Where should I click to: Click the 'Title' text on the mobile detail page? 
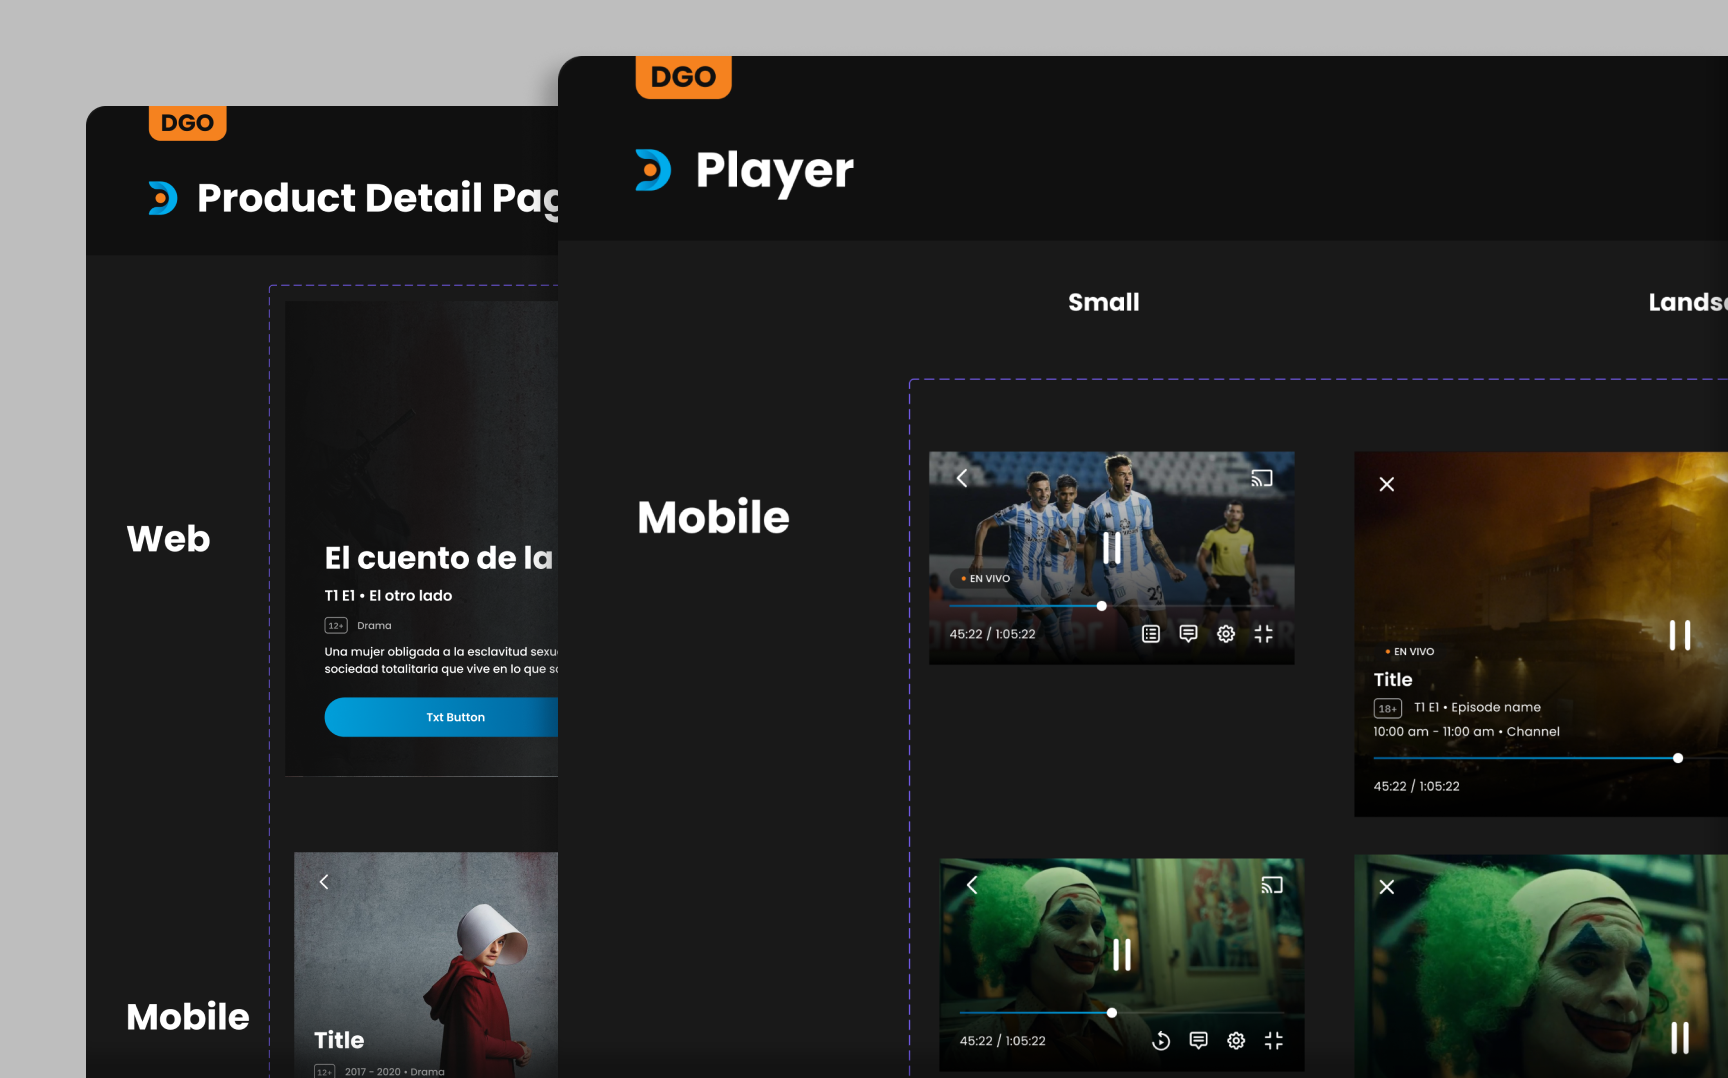point(339,1040)
